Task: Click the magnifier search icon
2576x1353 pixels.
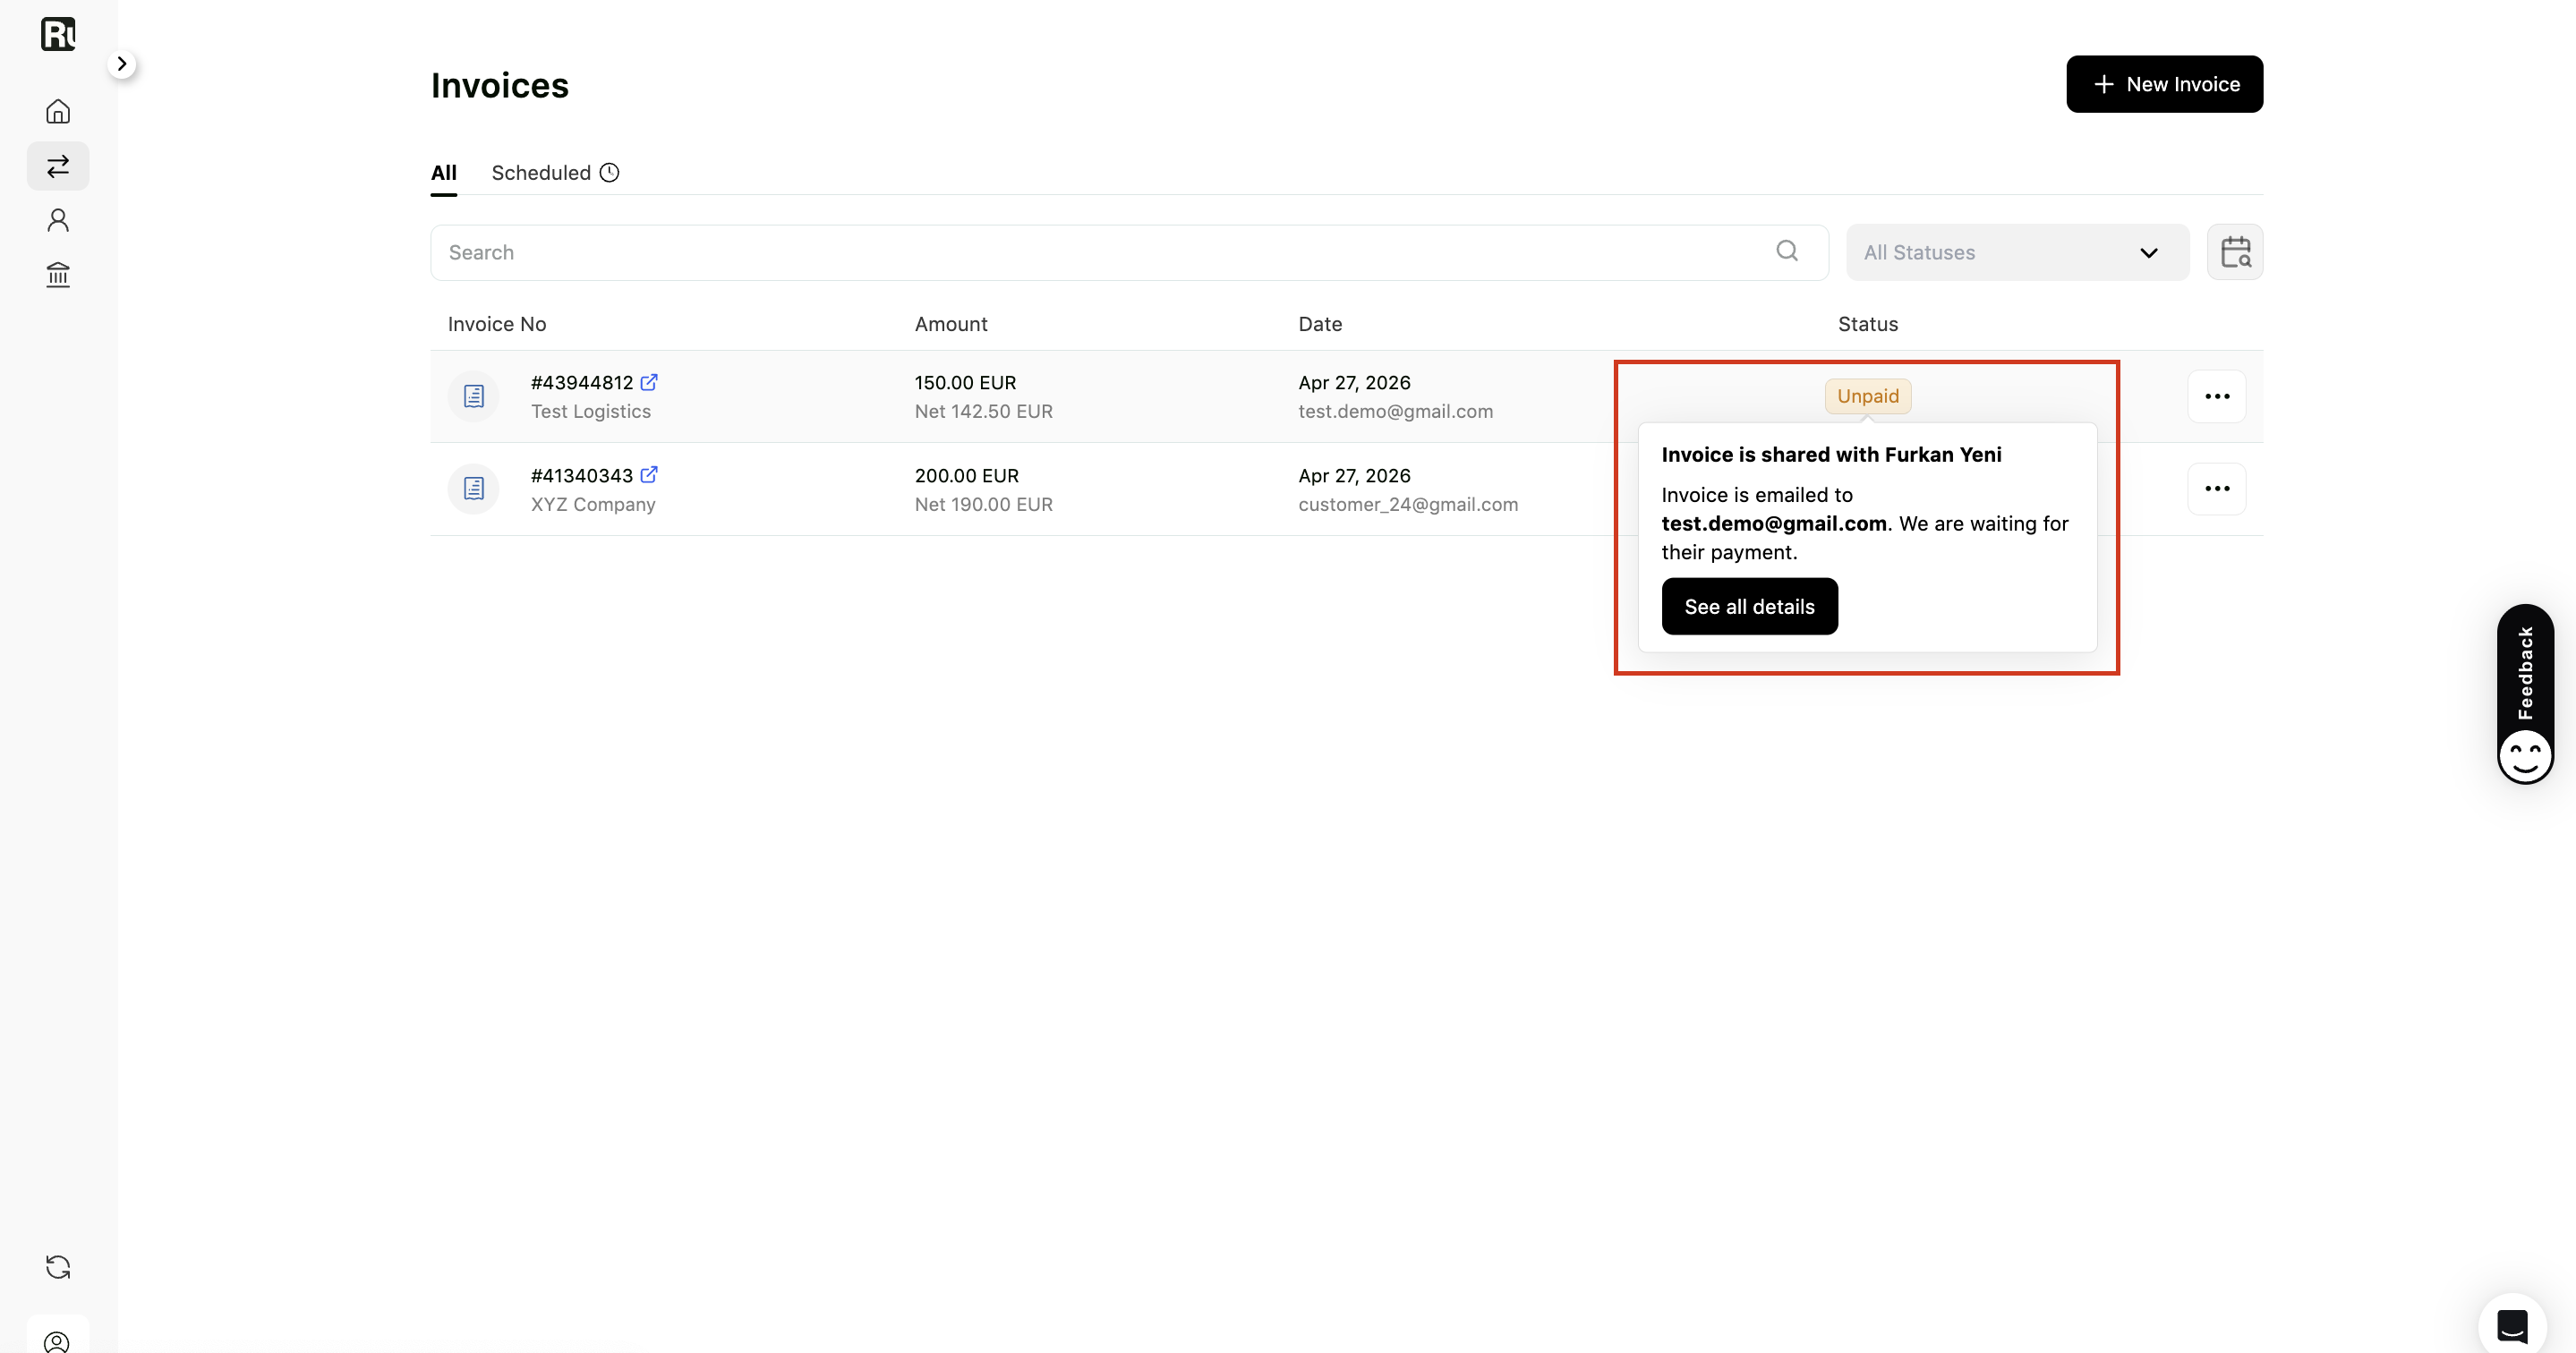Action: 1787,251
